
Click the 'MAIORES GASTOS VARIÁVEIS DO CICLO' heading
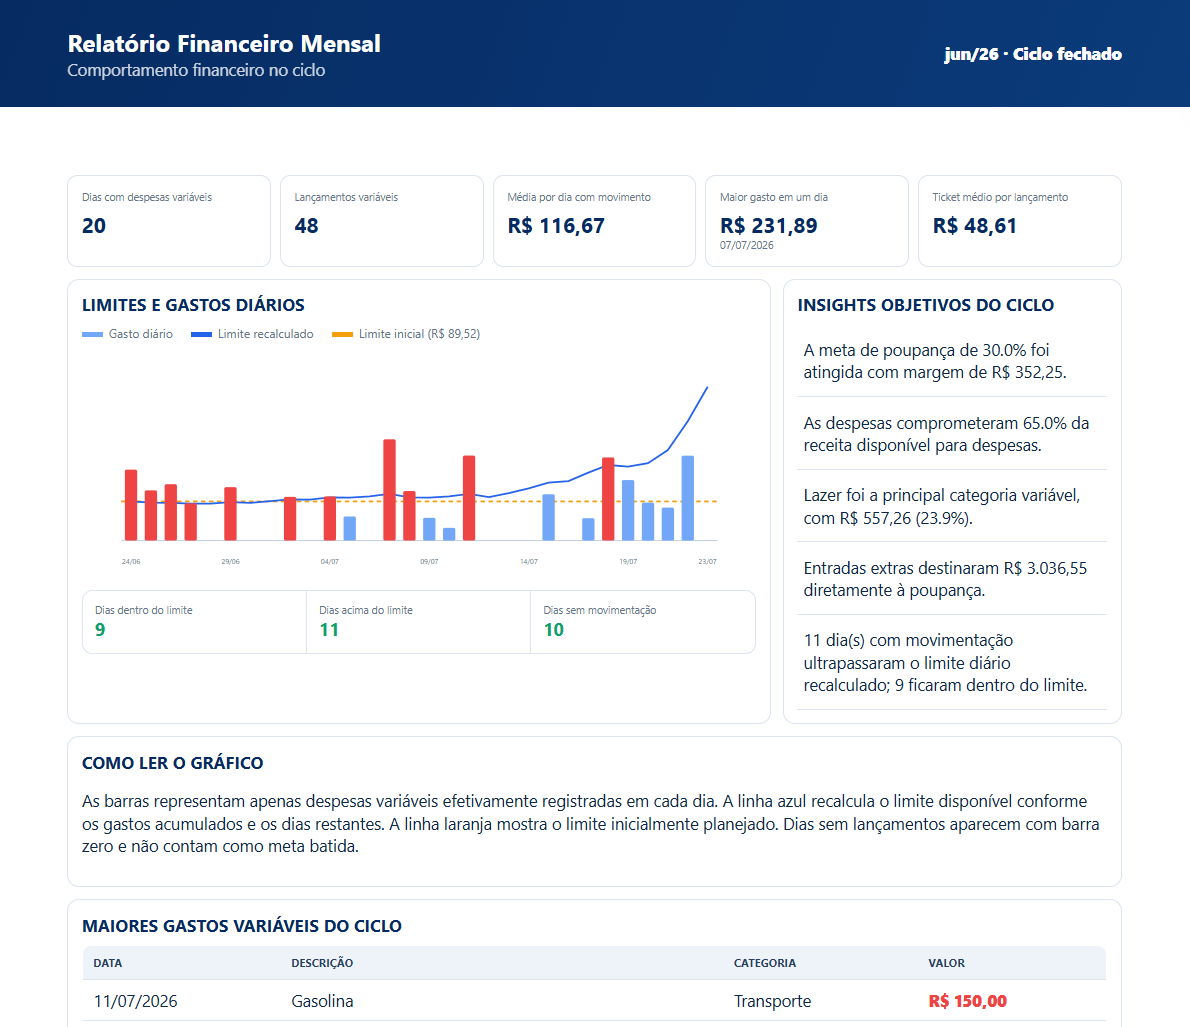[241, 926]
